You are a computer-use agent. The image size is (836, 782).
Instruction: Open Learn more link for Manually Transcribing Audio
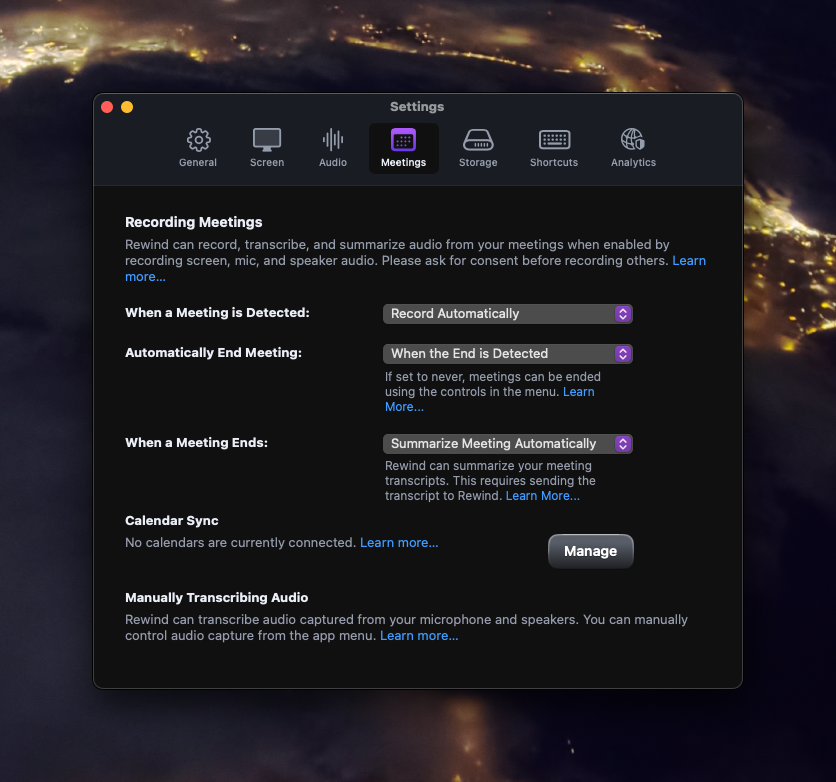[x=419, y=636]
